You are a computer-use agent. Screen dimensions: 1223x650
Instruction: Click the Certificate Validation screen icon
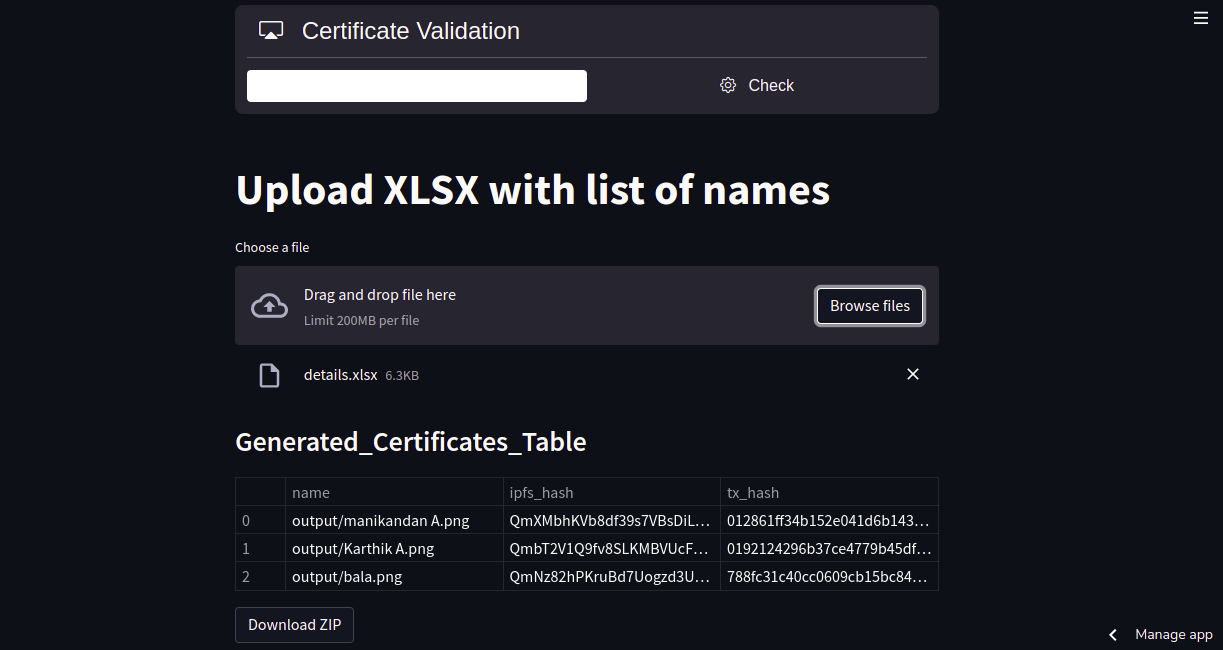[x=271, y=31]
